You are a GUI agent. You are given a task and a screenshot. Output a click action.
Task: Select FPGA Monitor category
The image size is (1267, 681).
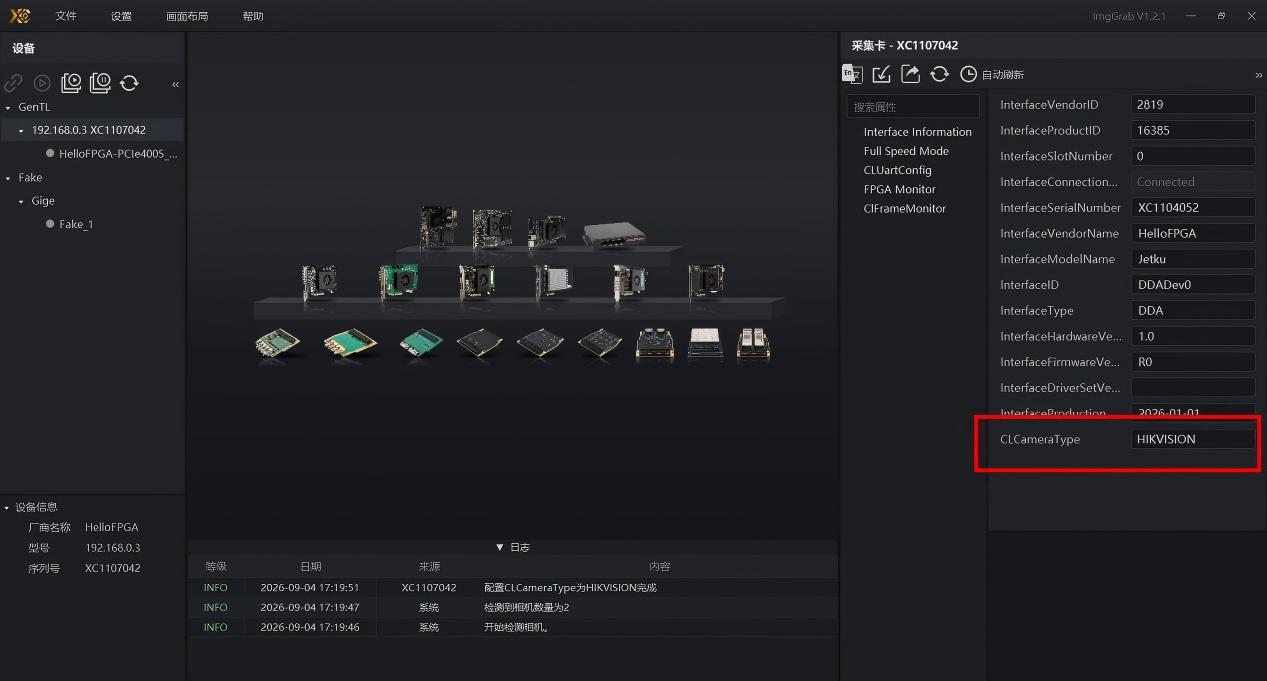coord(899,189)
